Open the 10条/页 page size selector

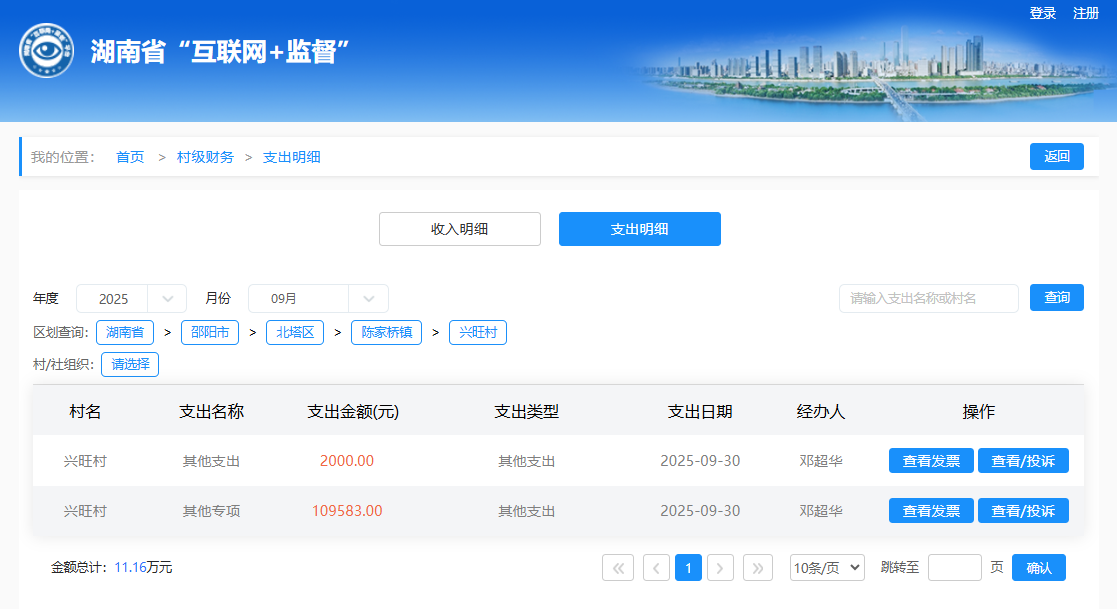(x=826, y=568)
